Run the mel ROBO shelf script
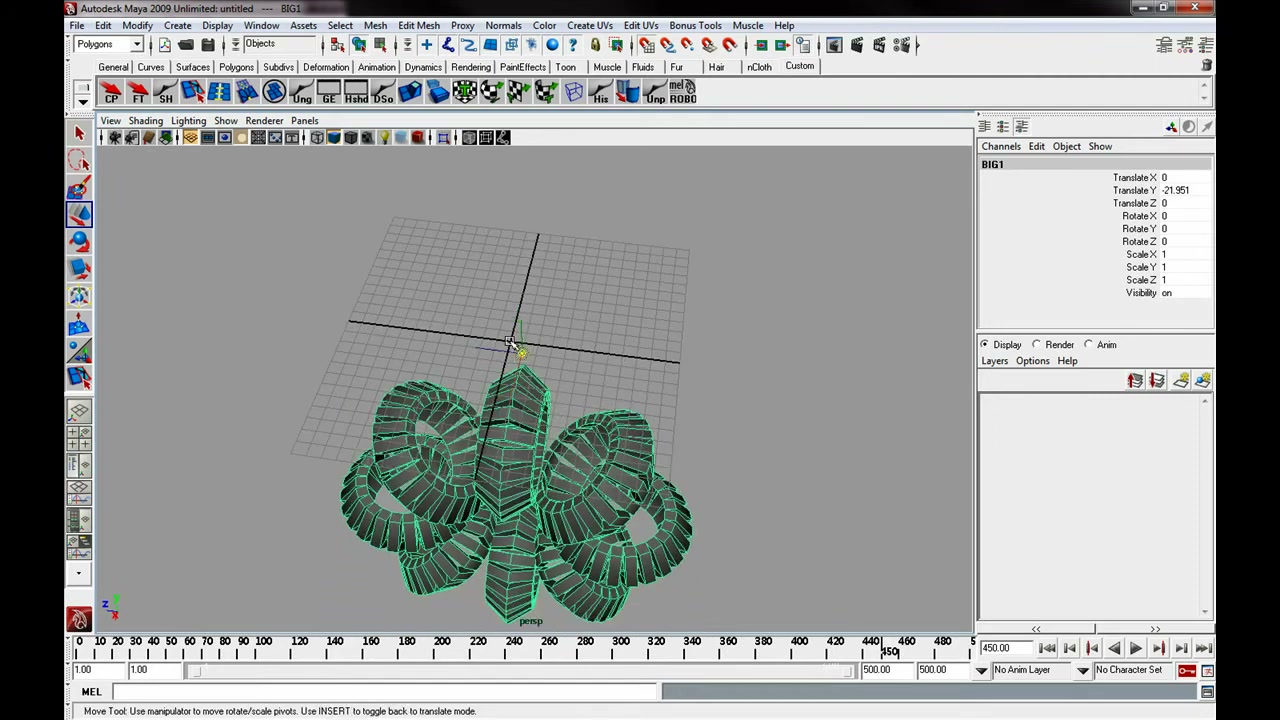The image size is (1280, 720). click(683, 92)
